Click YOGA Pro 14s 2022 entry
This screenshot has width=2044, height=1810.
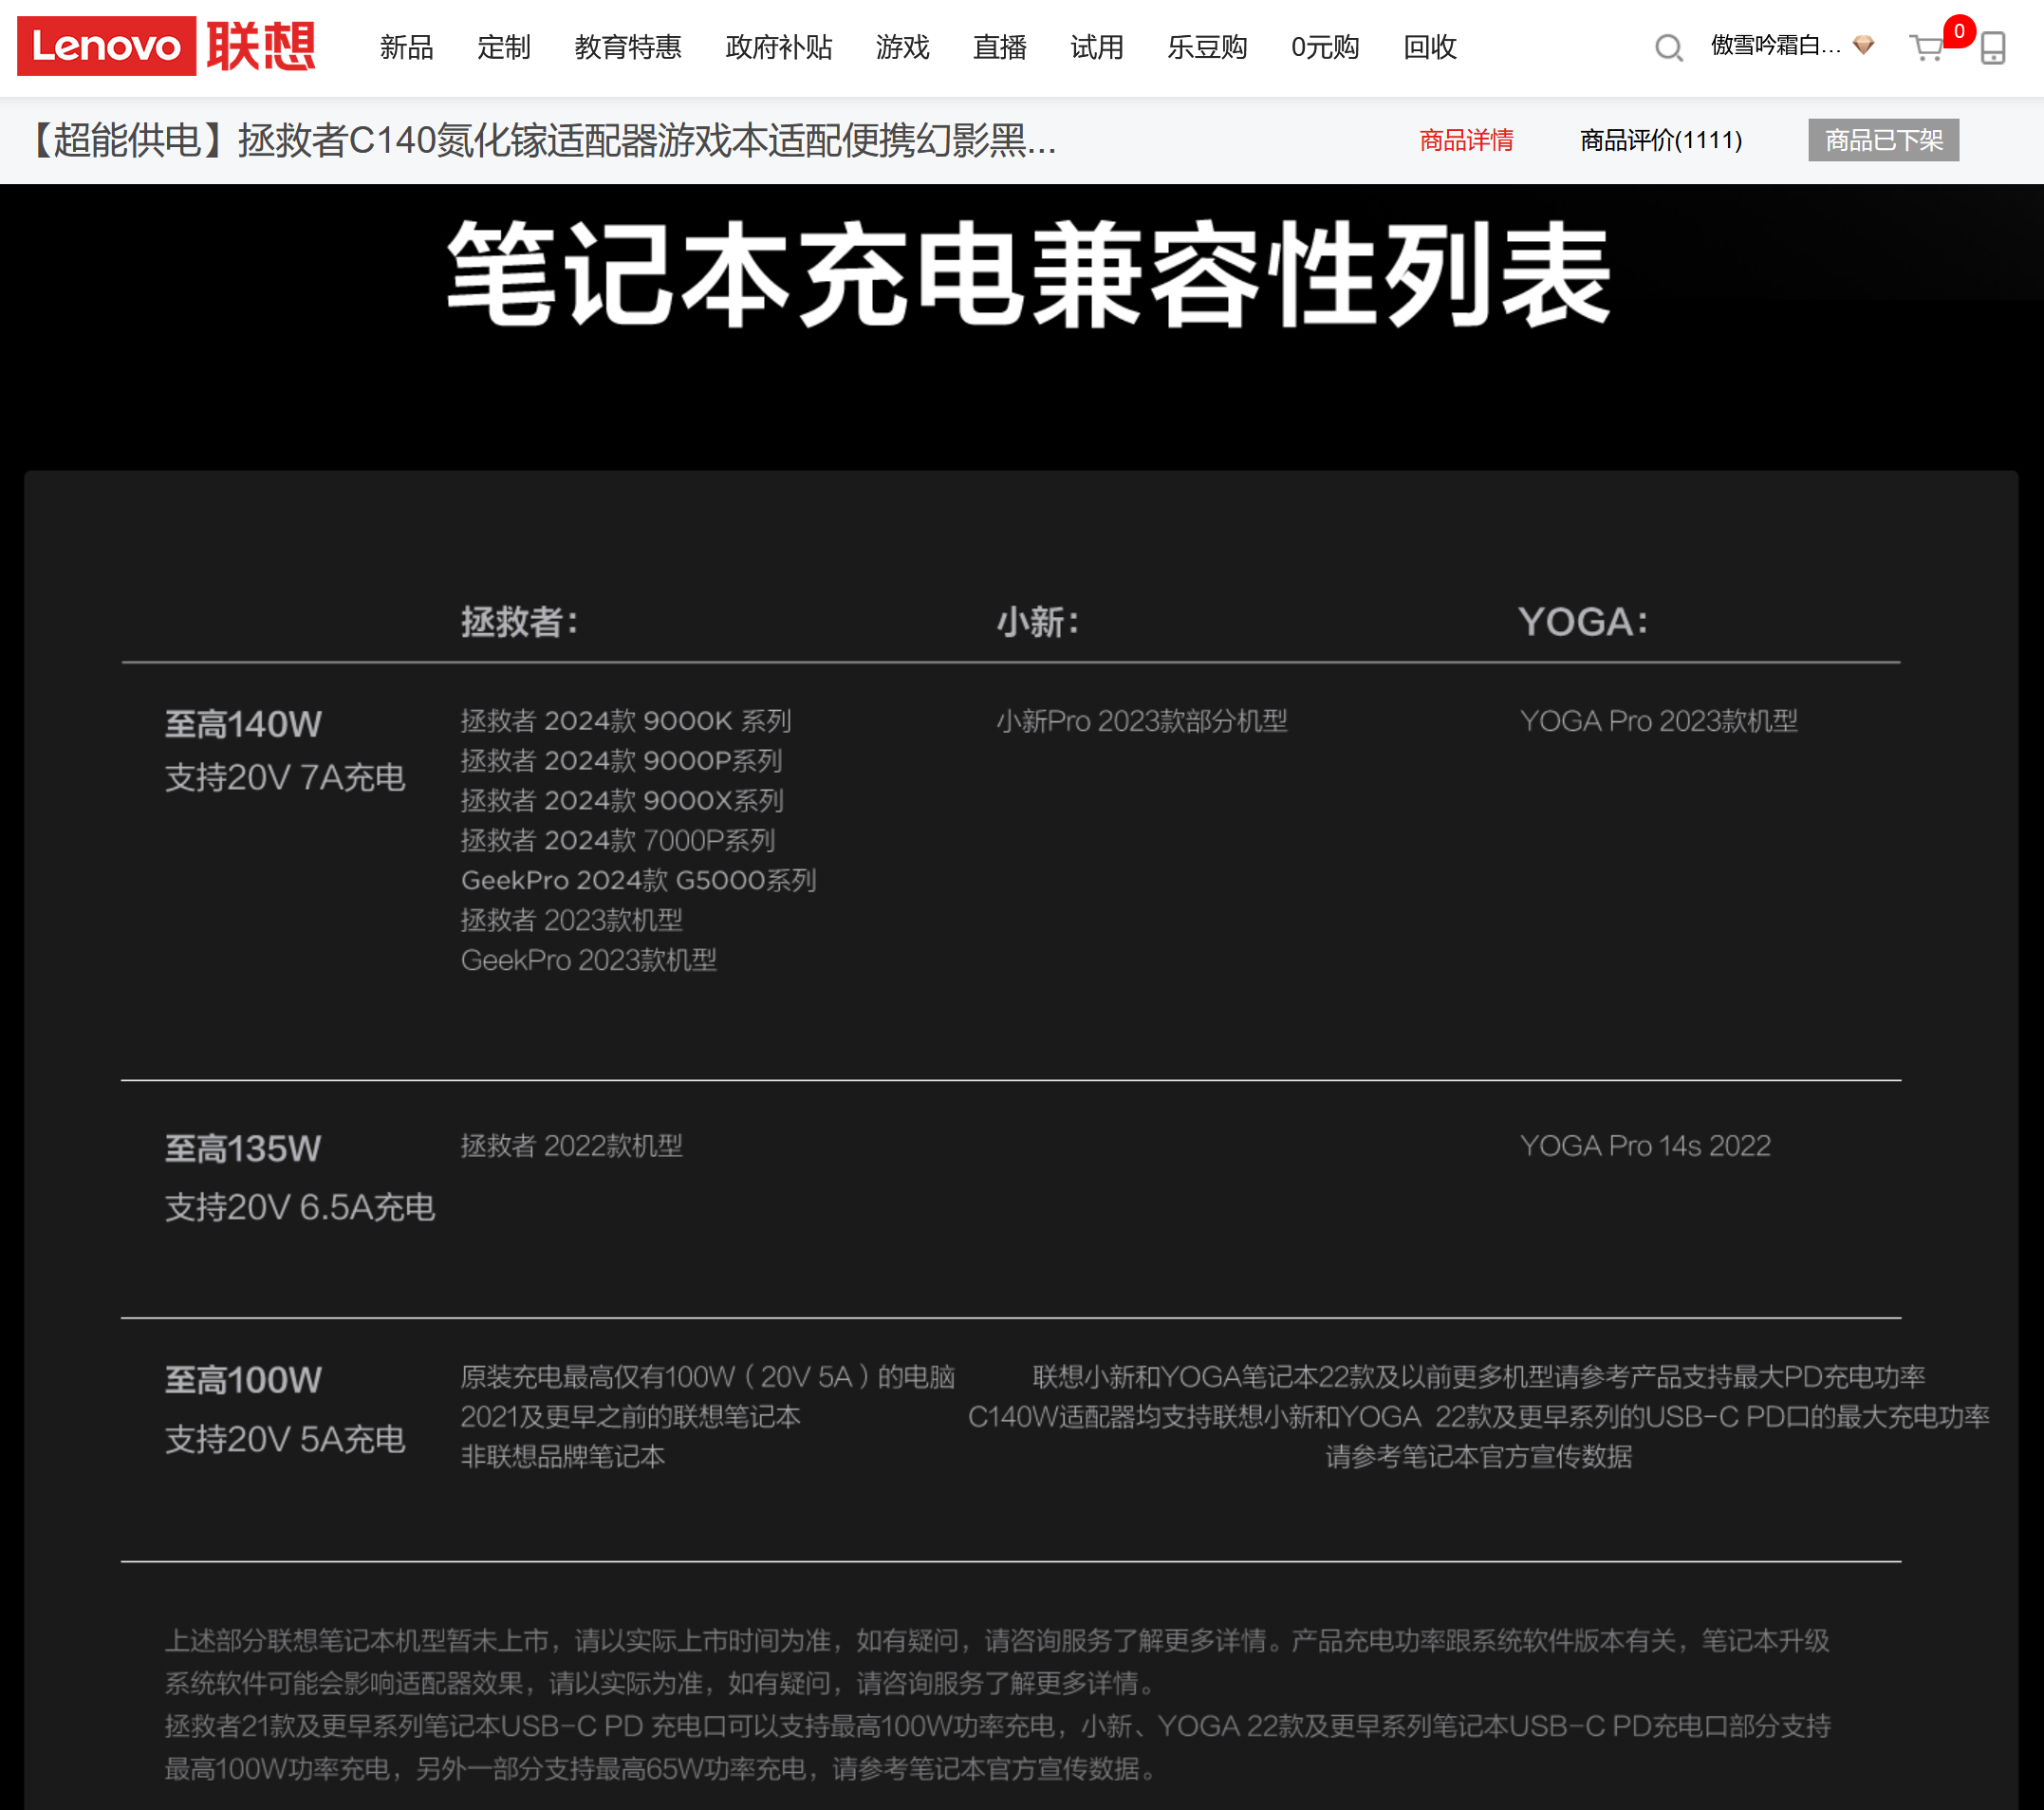[x=1645, y=1146]
